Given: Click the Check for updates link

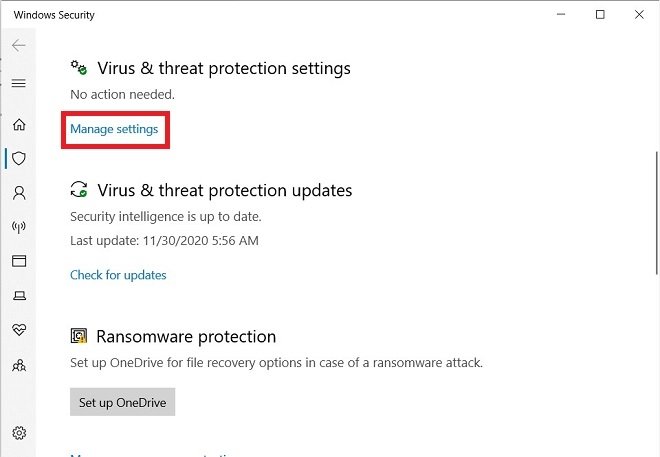Looking at the screenshot, I should (118, 275).
